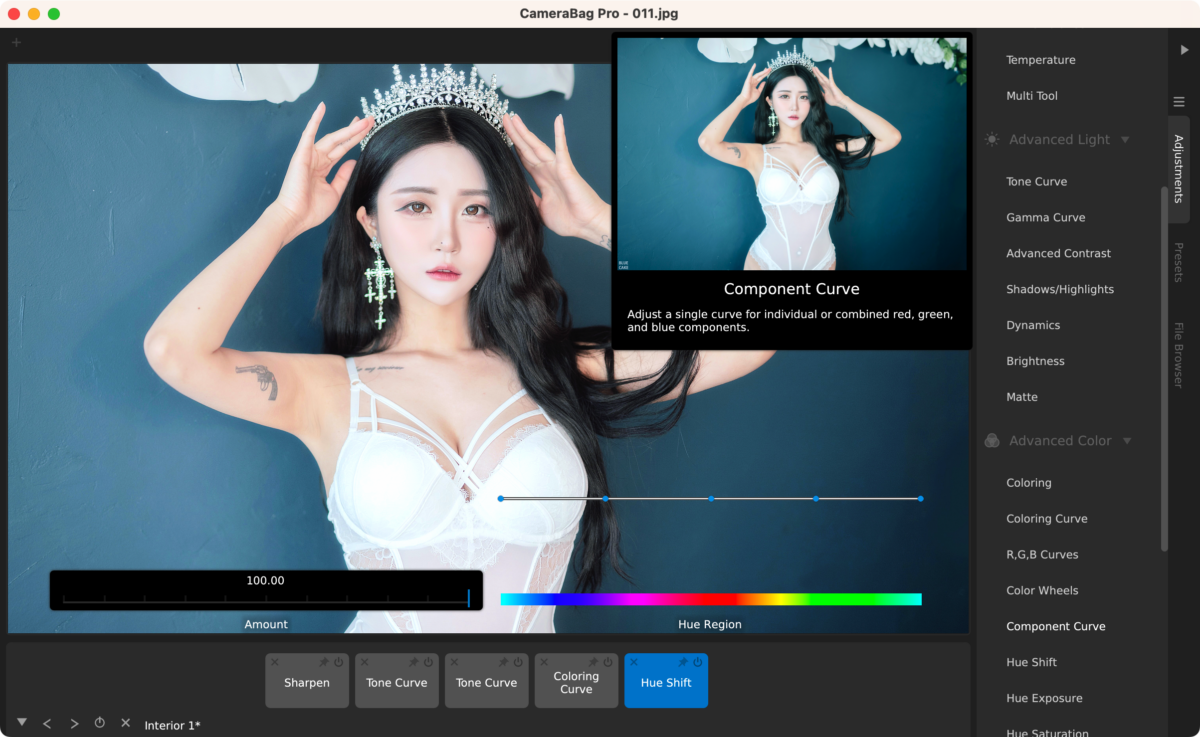Select Component Curve in the list
The image size is (1200, 737).
(x=1056, y=627)
